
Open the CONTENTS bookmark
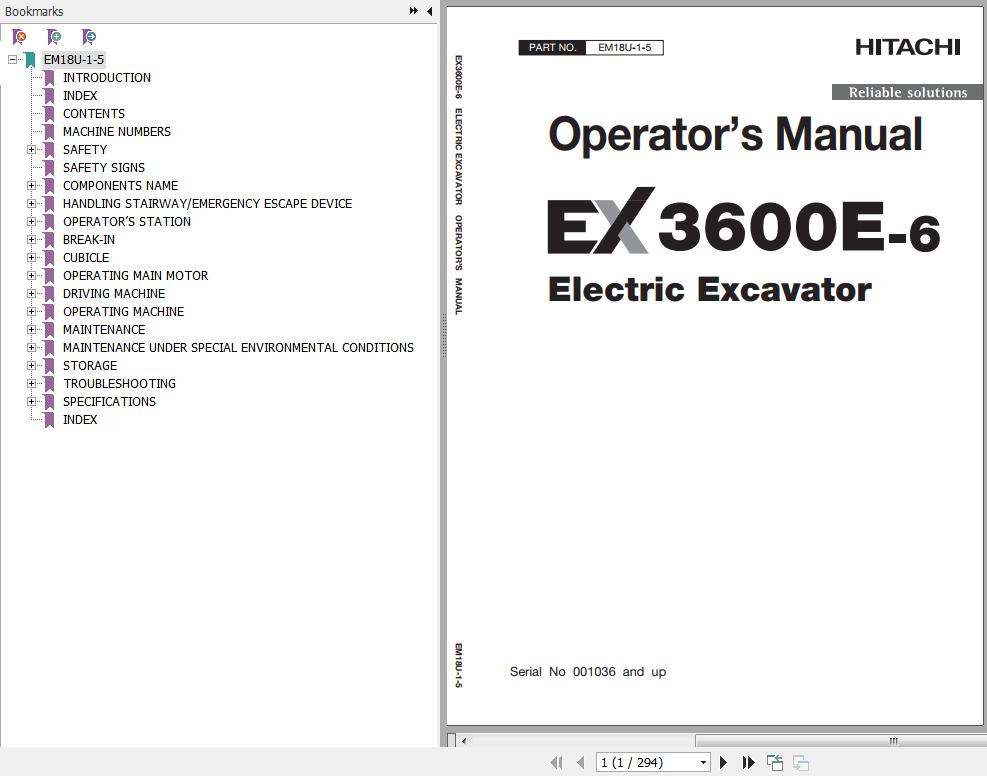click(94, 114)
